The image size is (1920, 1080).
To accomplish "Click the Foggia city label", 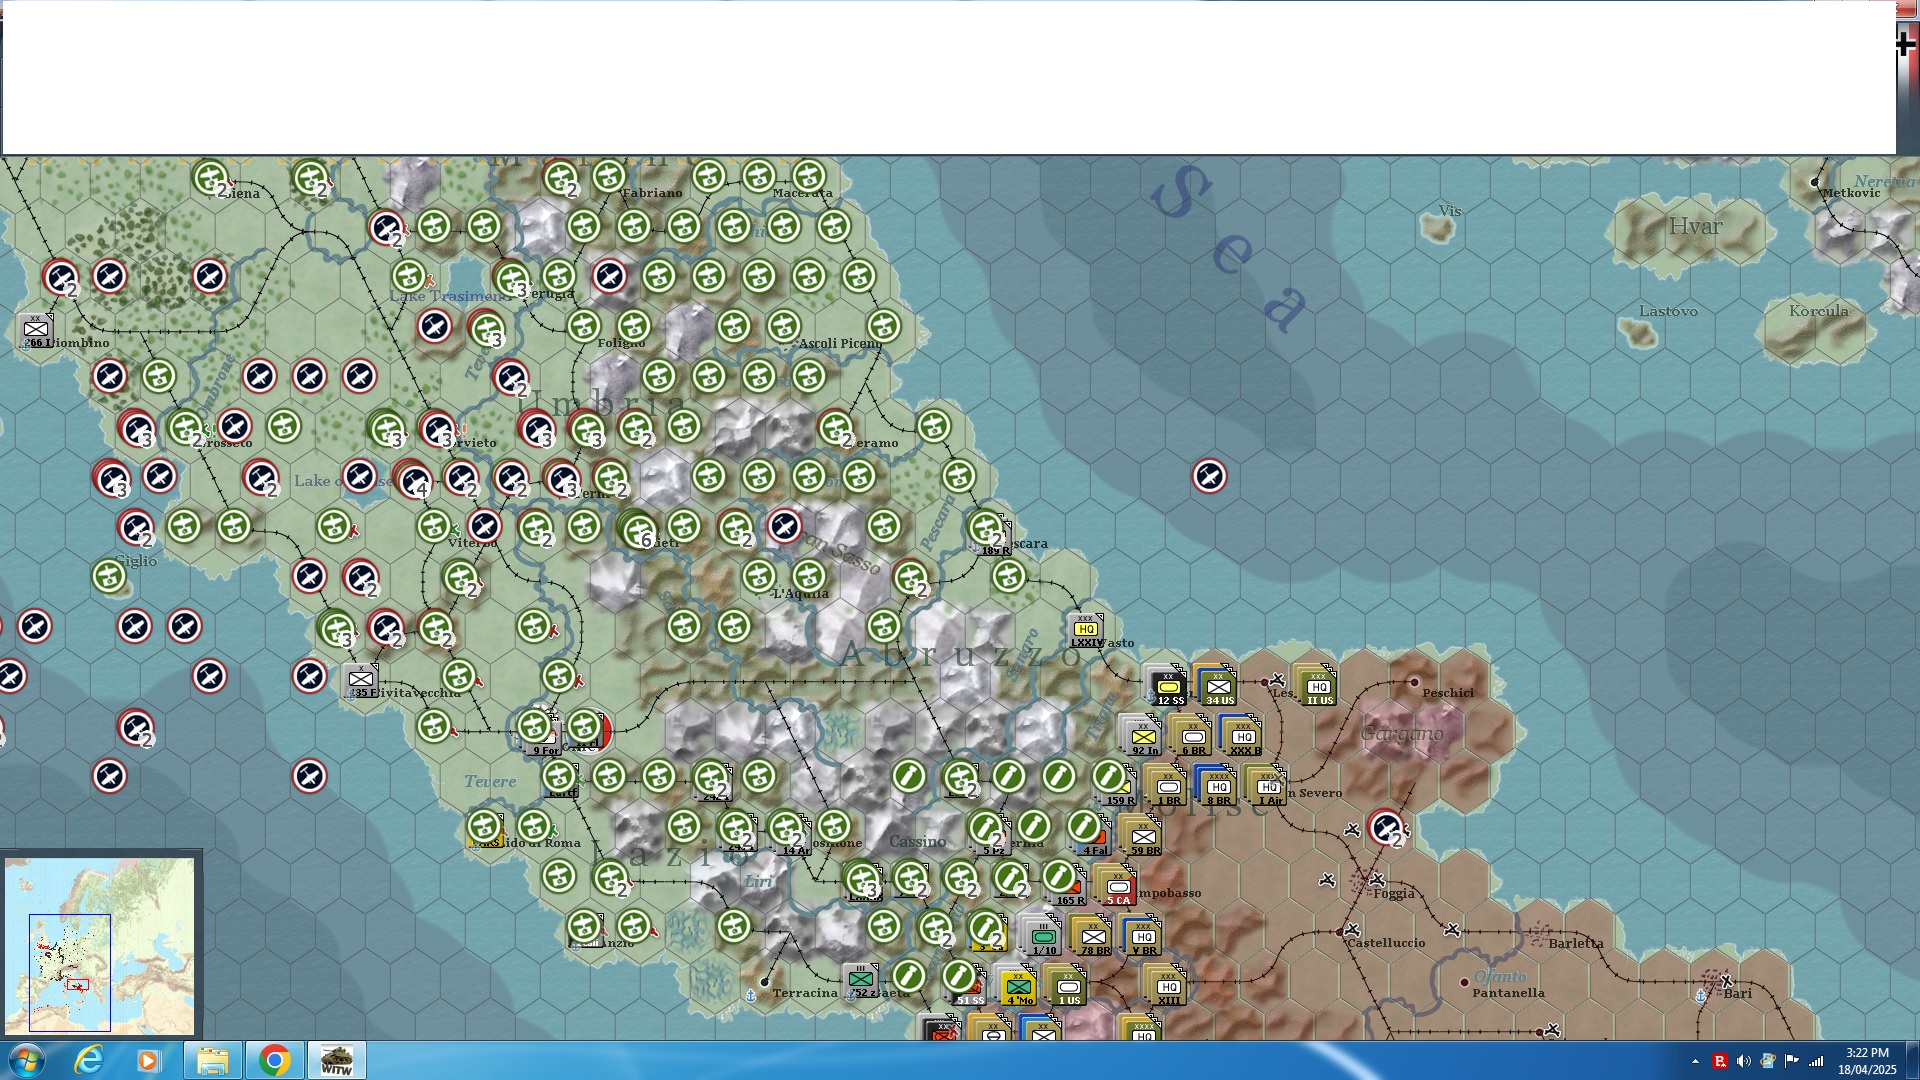I will (1394, 894).
